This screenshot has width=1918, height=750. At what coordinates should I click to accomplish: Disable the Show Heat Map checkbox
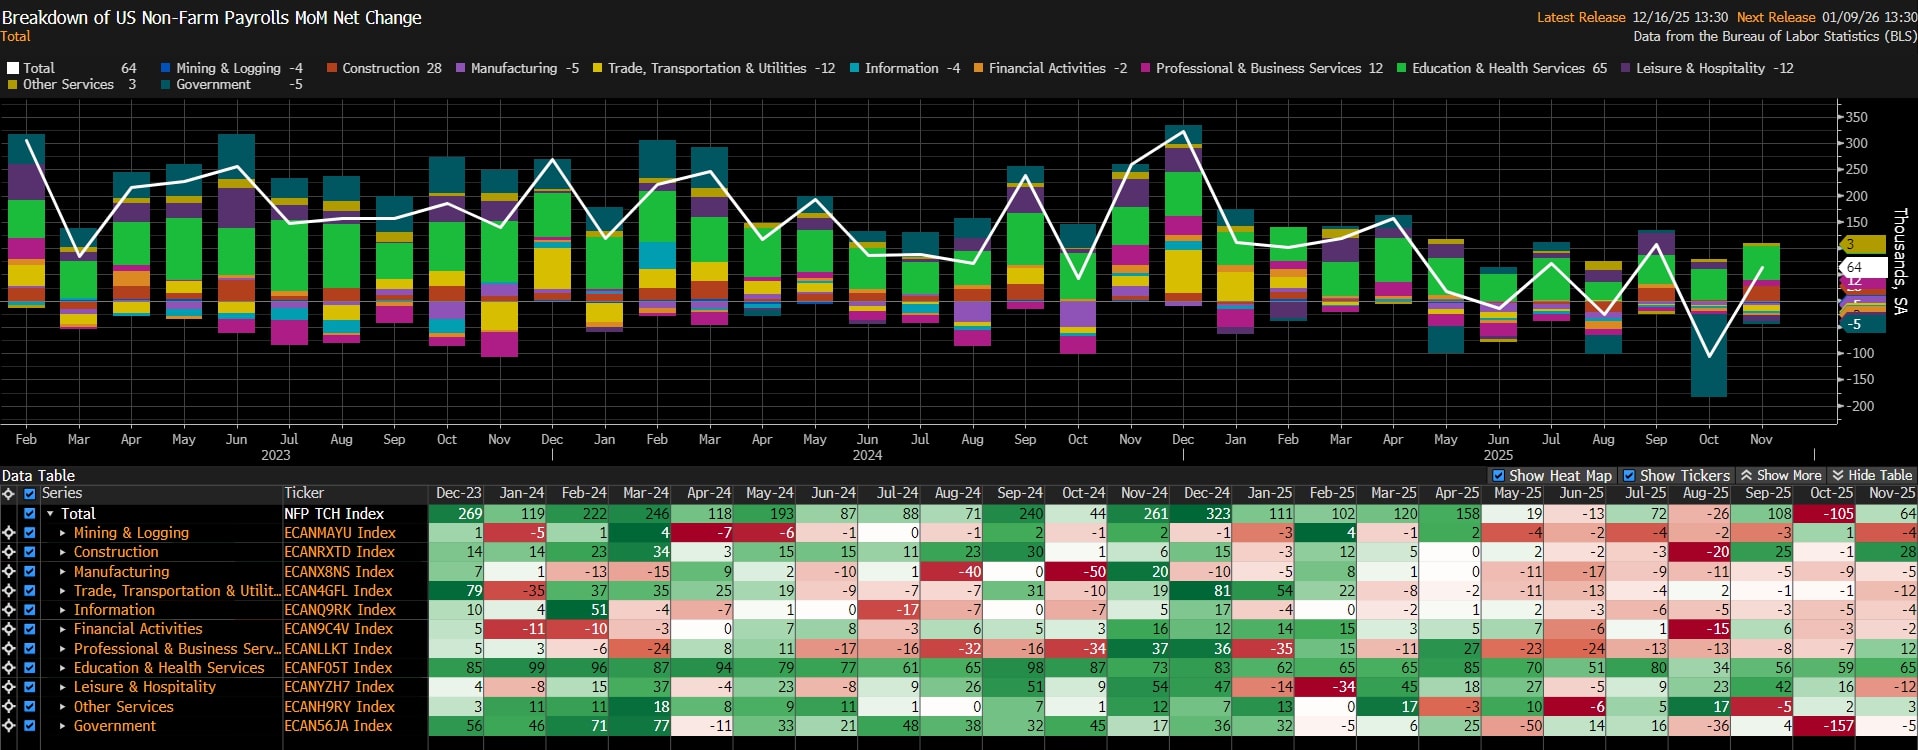pos(1498,476)
